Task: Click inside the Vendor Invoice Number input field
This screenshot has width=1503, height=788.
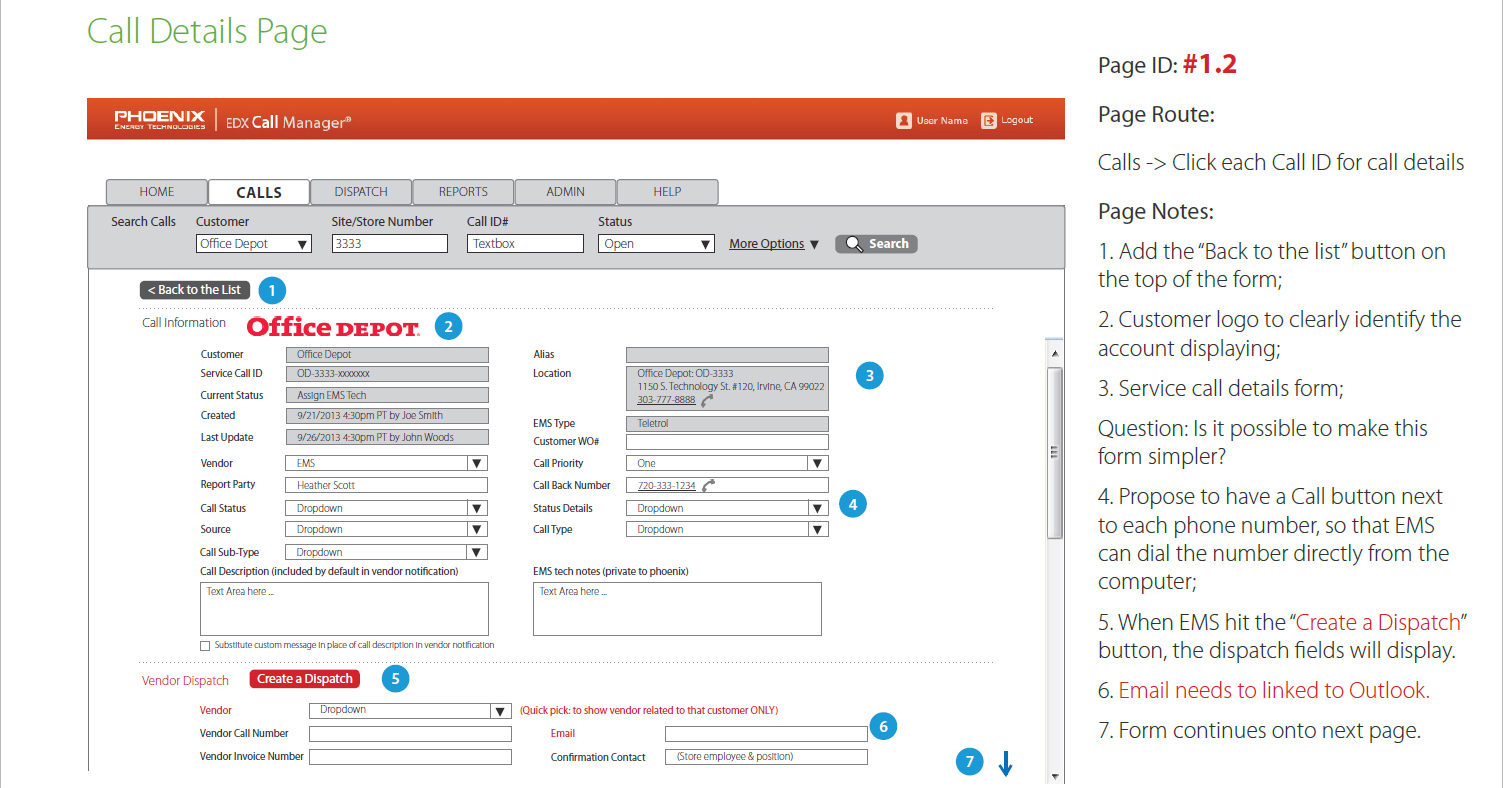Action: [x=410, y=756]
